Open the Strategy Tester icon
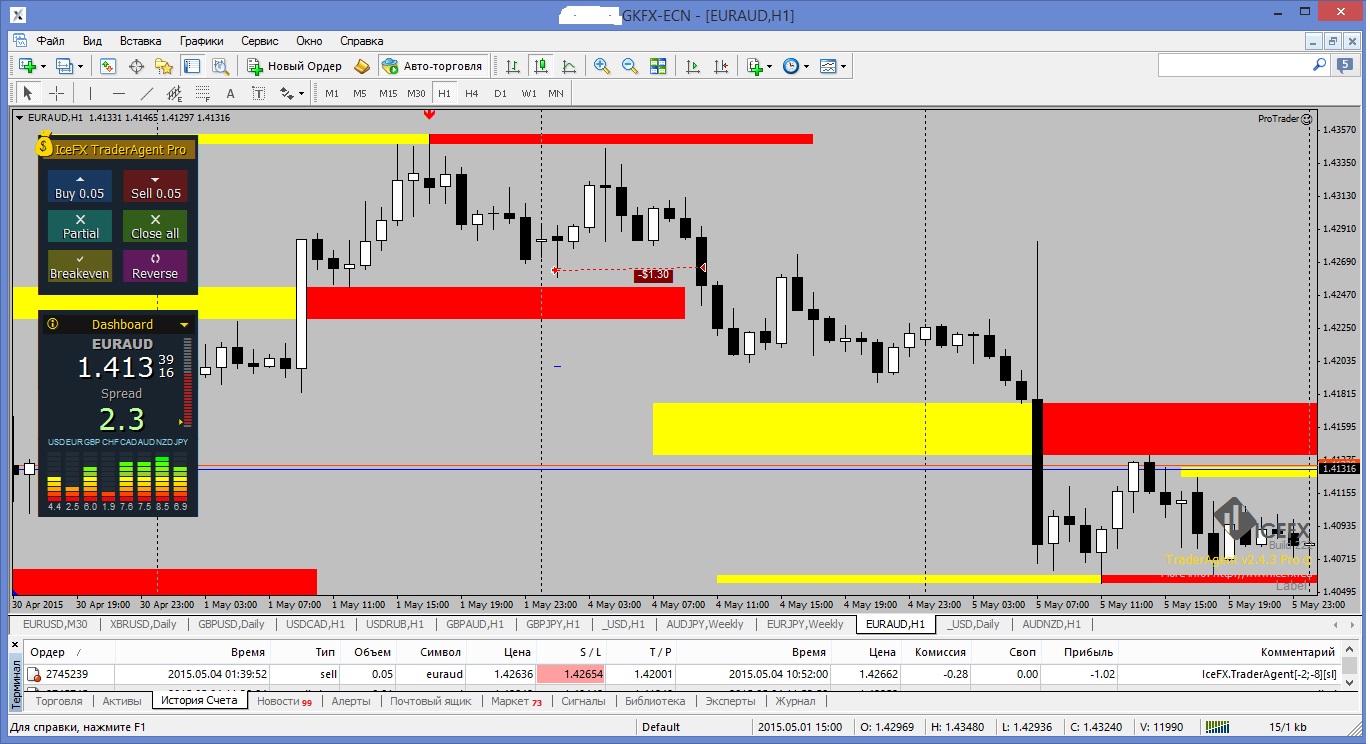The width and height of the screenshot is (1370, 744). [222, 66]
